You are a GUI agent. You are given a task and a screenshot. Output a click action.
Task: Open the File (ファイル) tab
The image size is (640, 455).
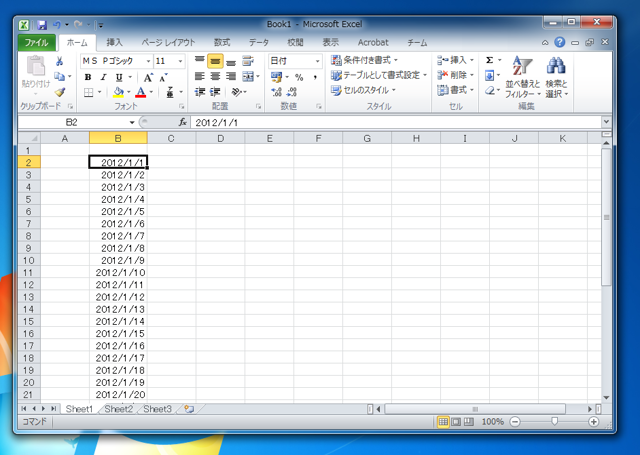point(37,42)
